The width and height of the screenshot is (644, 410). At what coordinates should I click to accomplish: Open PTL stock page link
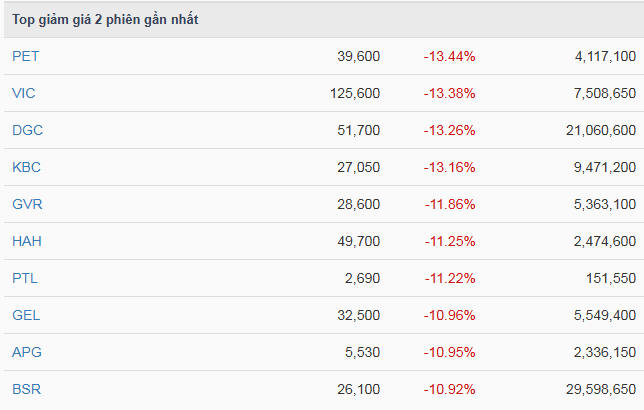(x=24, y=278)
